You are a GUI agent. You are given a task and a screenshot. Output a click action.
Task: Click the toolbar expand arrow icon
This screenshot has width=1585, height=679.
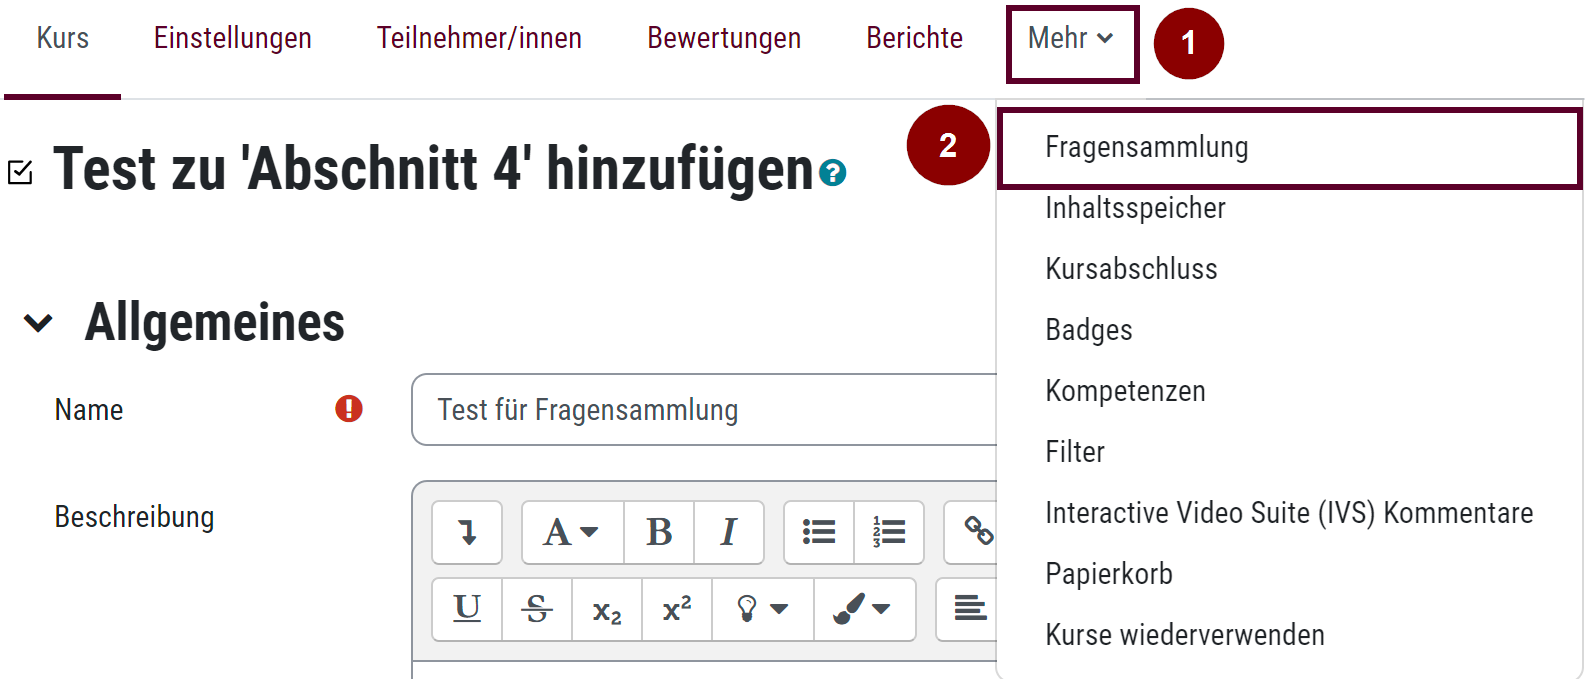click(467, 532)
